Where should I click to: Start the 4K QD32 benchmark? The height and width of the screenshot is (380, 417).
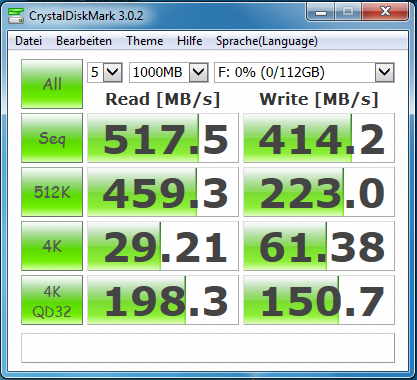tap(52, 300)
